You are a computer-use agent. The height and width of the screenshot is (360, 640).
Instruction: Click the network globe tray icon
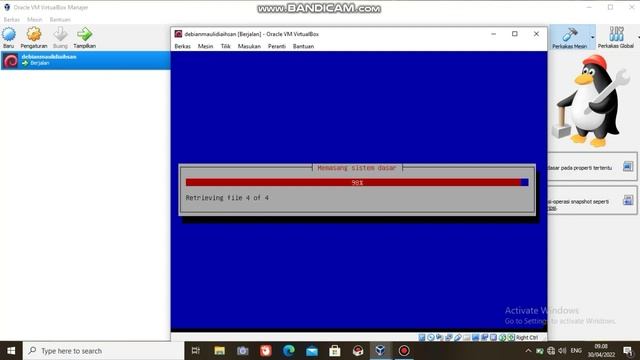551,351
